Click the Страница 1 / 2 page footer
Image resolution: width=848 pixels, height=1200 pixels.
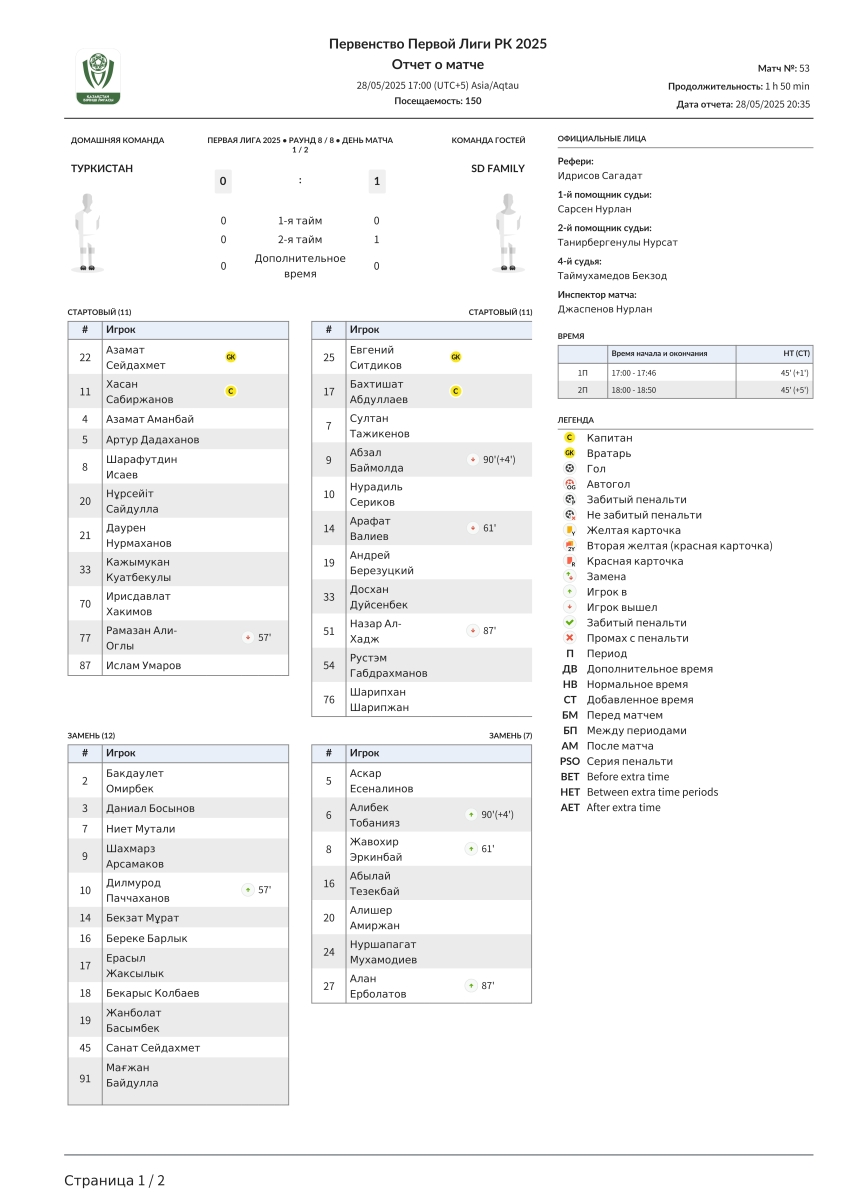point(115,1181)
